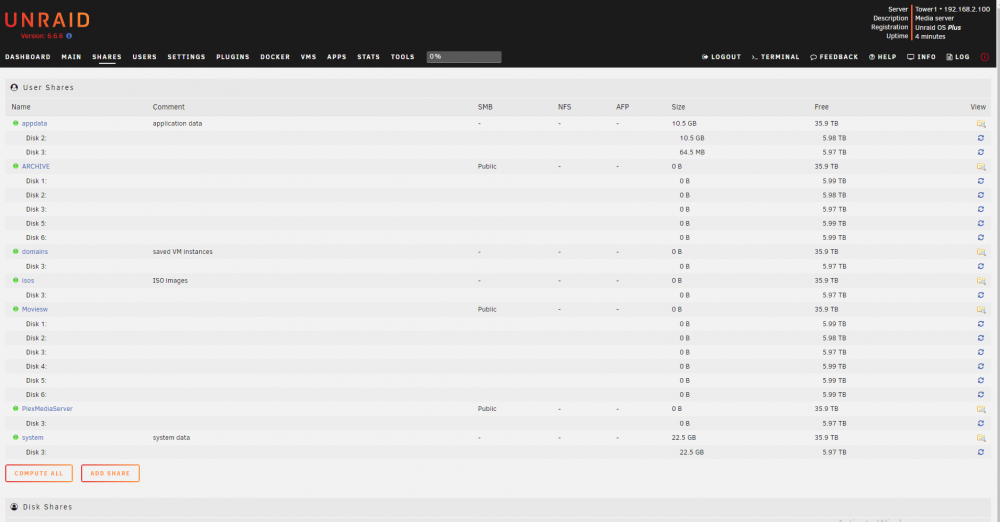Click 'saved VM instances' comment text
The height and width of the screenshot is (522, 1000).
click(182, 252)
